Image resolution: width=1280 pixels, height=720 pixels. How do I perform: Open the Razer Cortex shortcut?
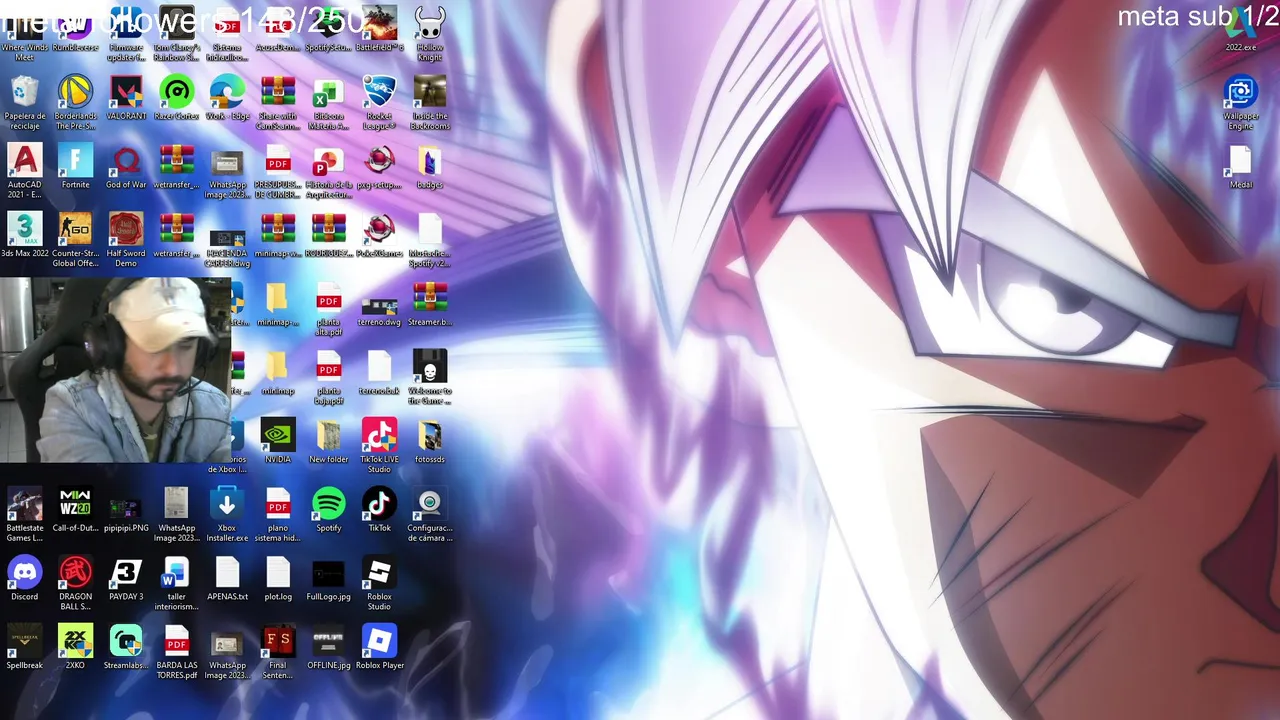[177, 98]
